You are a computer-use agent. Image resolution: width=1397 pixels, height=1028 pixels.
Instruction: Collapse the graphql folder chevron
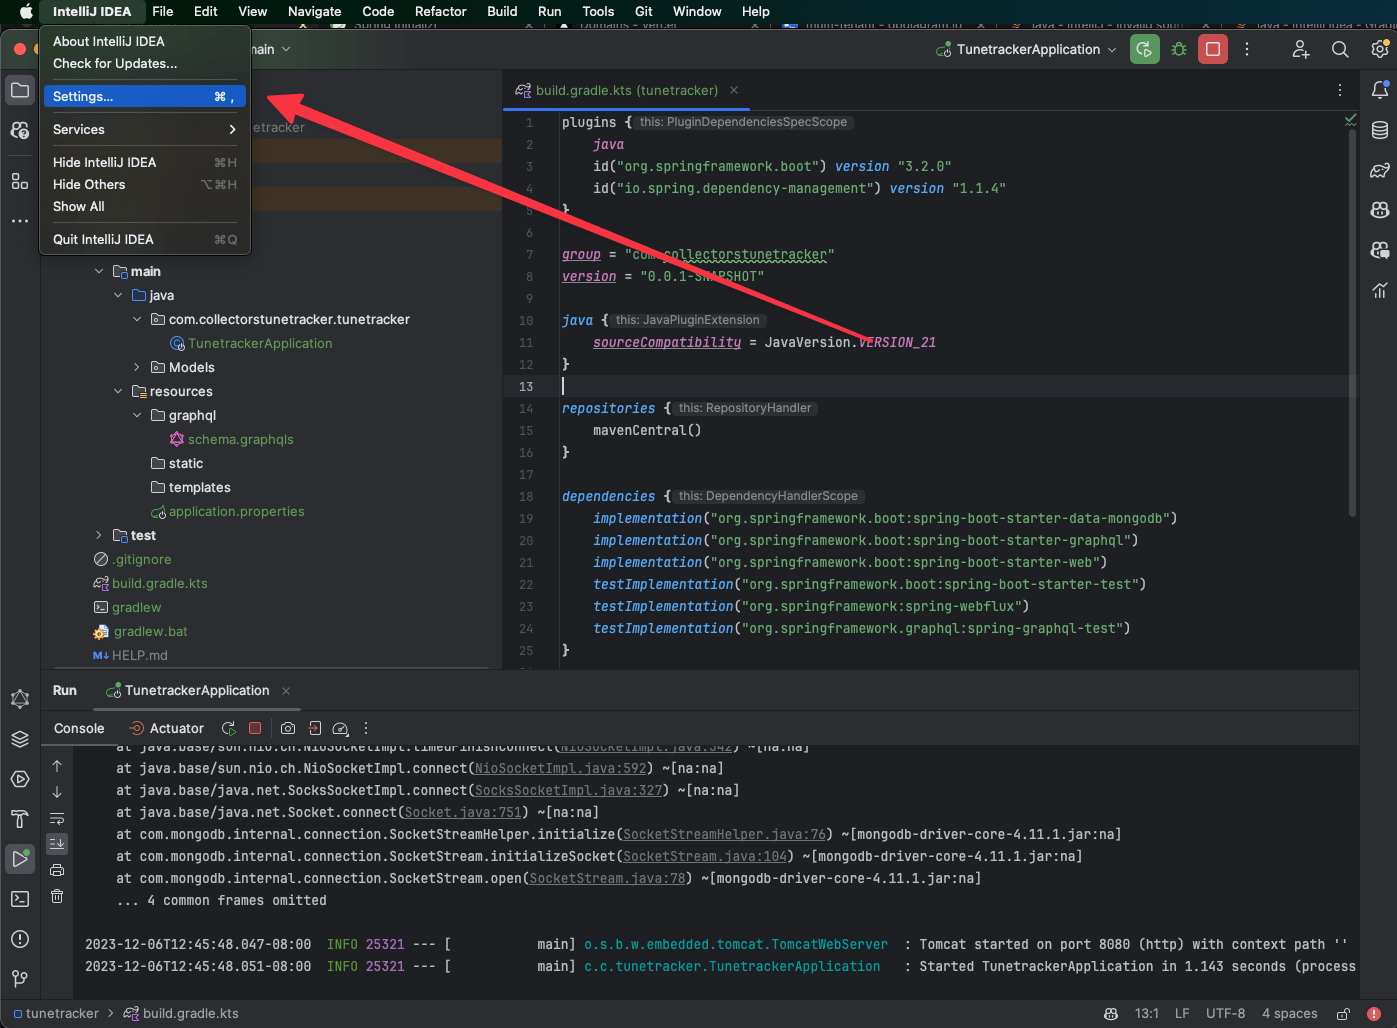137,415
